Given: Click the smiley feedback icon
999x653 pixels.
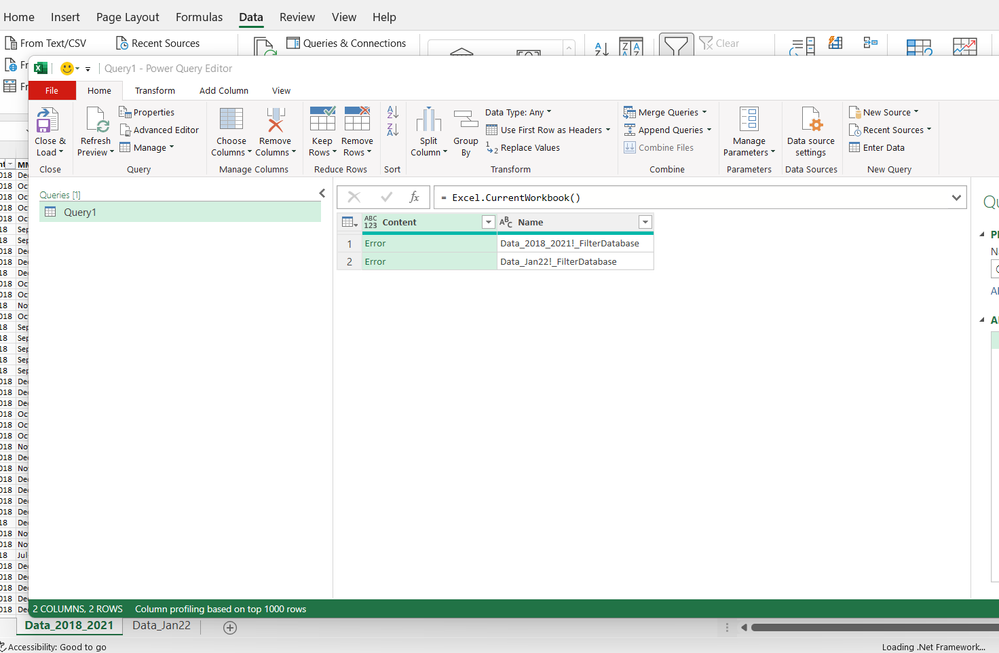Looking at the screenshot, I should pyautogui.click(x=67, y=68).
